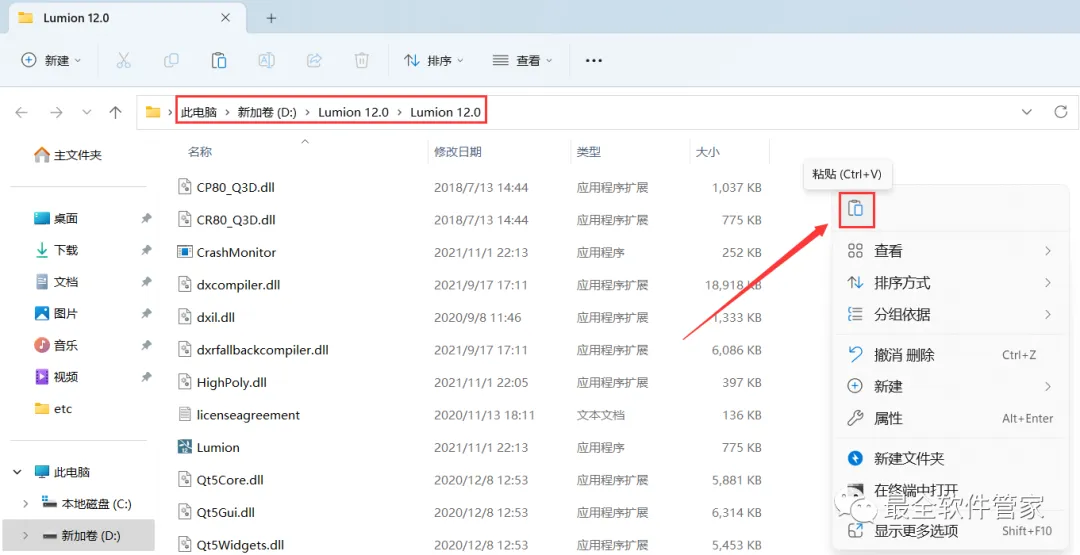Viewport: 1080px width, 555px height.
Task: Collapse the 此电脑 tree node
Action: [x=17, y=472]
